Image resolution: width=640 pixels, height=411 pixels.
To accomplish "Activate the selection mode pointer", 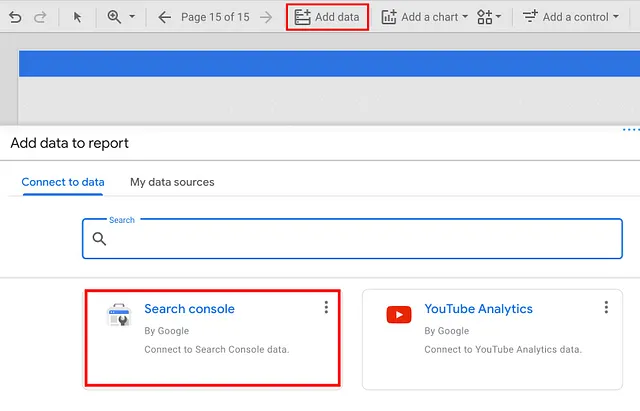I will (77, 17).
